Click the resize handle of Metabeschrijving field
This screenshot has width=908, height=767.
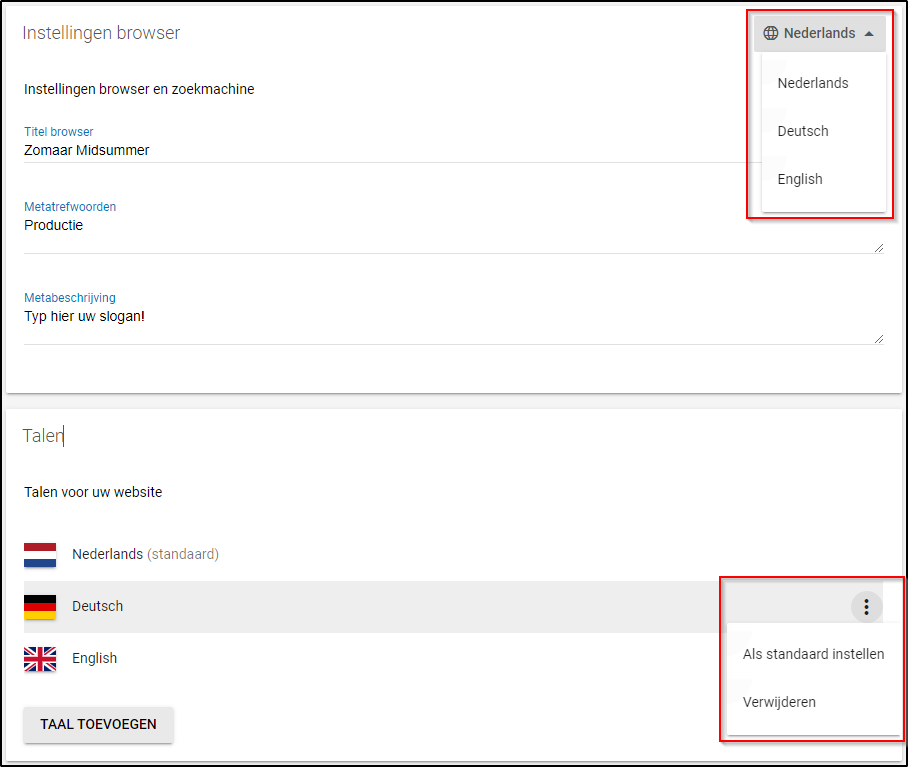[879, 338]
